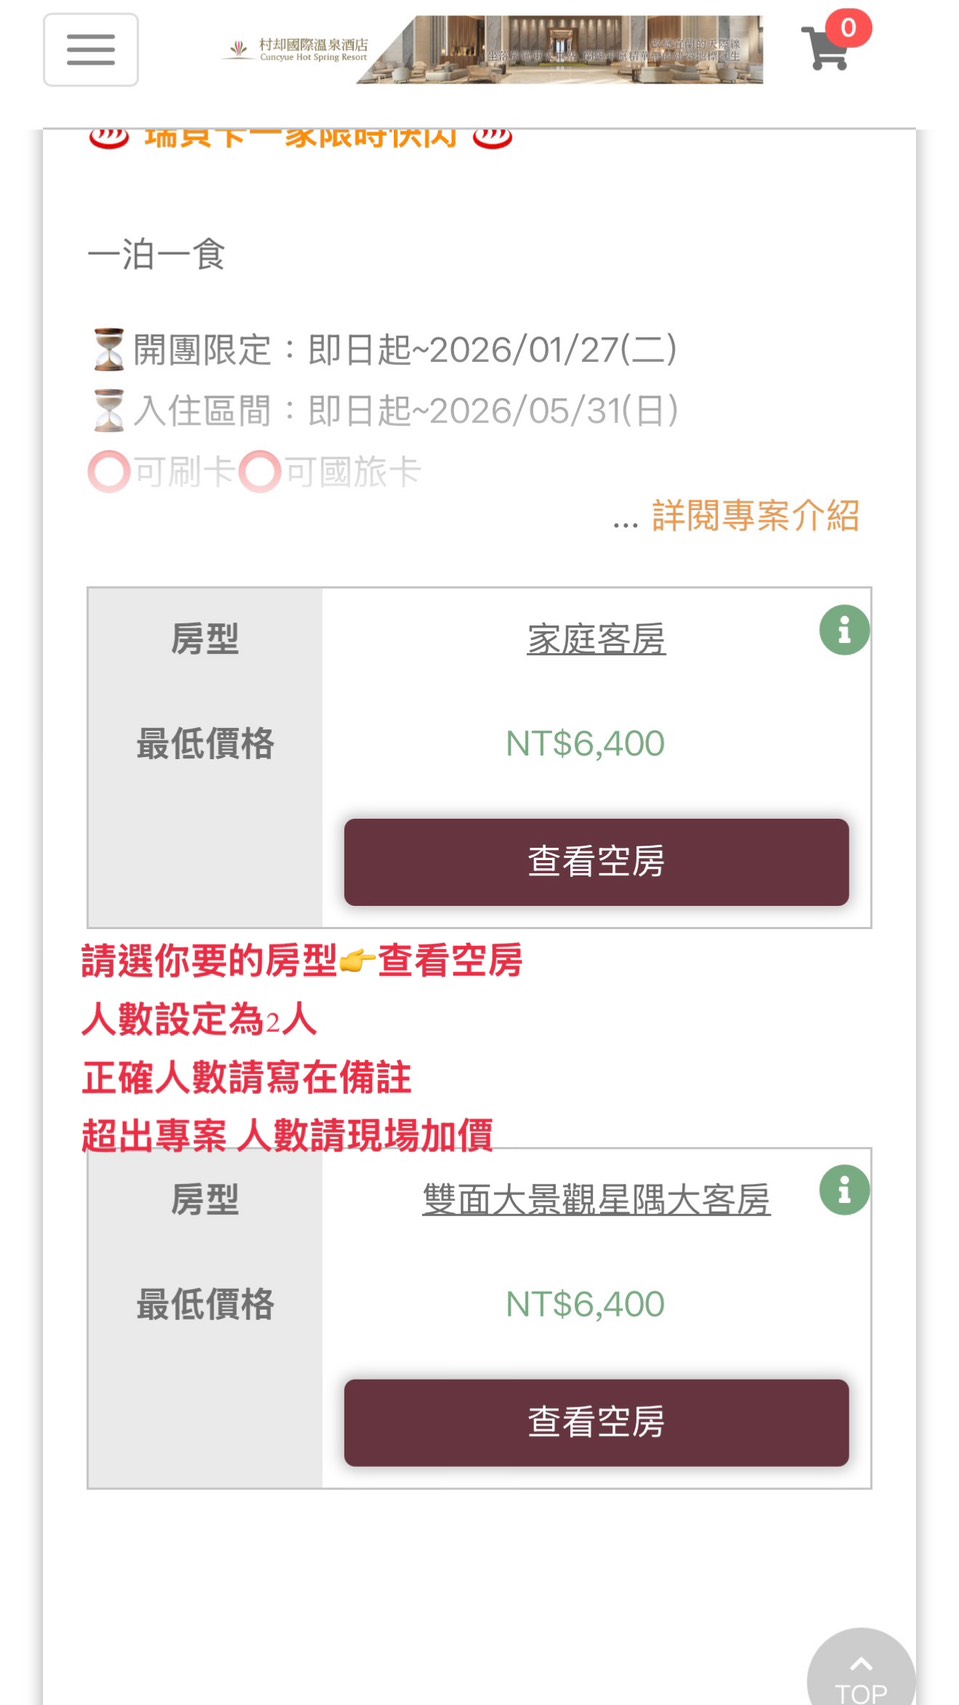Tap the NT$6,400 price for 雙面大景觀星隅大客房
The height and width of the screenshot is (1705, 959).
click(x=585, y=1304)
